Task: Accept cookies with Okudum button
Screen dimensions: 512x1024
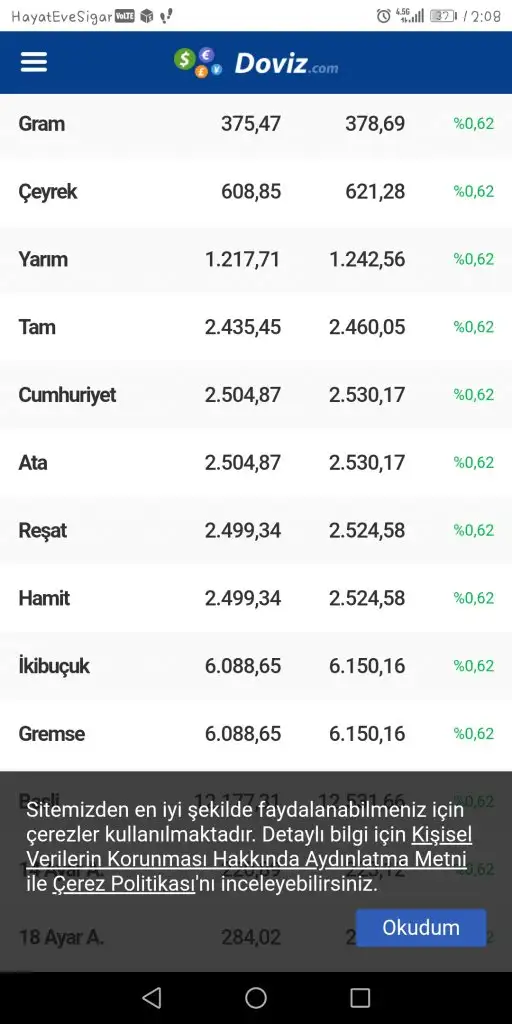Action: click(x=421, y=927)
